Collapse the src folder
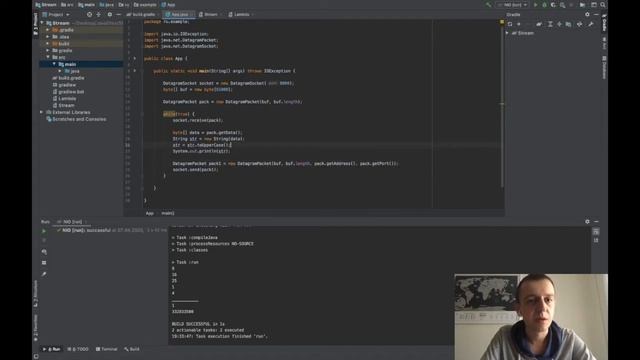Image resolution: width=640 pixels, height=360 pixels. tap(48, 57)
